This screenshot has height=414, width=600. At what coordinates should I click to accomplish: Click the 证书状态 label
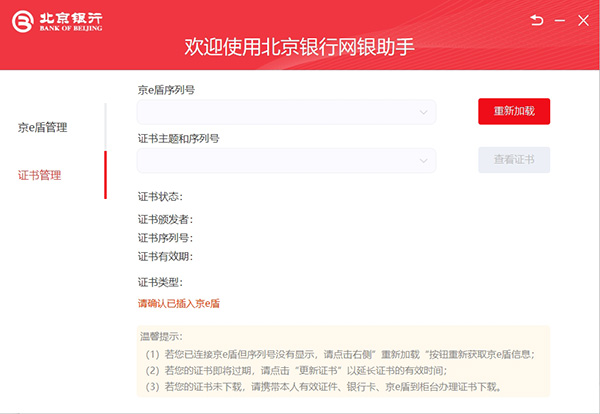coord(160,197)
